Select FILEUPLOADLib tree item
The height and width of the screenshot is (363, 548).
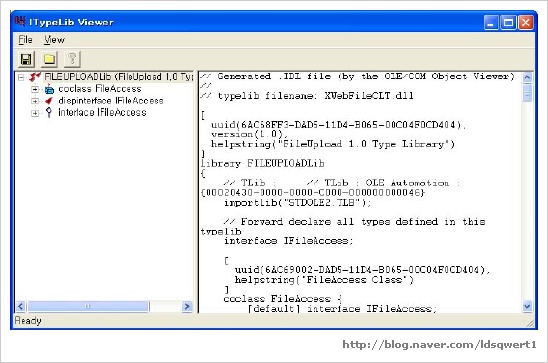coord(118,77)
